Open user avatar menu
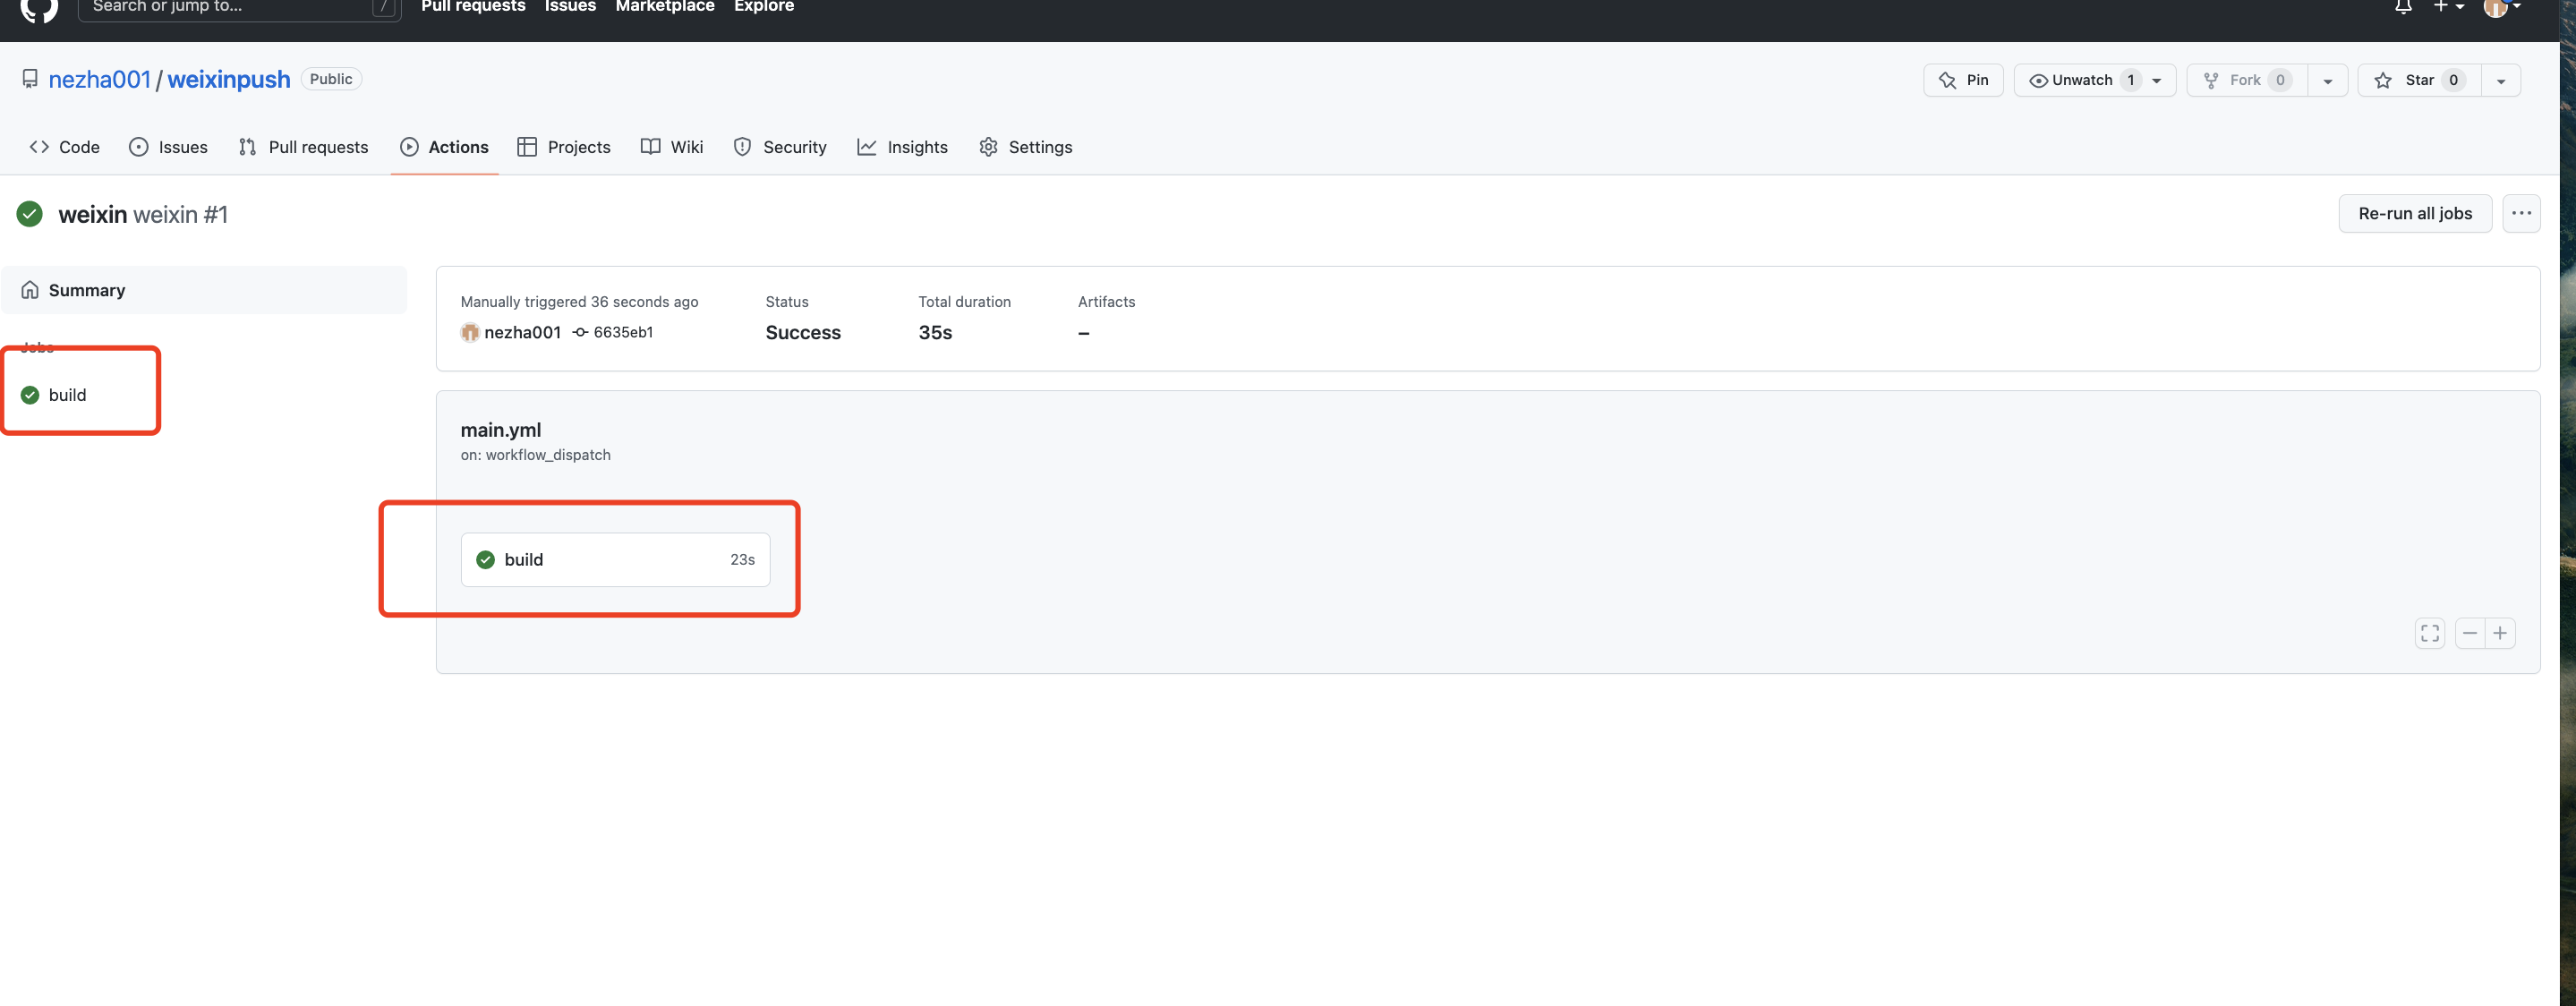This screenshot has height=1006, width=2576. click(2500, 7)
